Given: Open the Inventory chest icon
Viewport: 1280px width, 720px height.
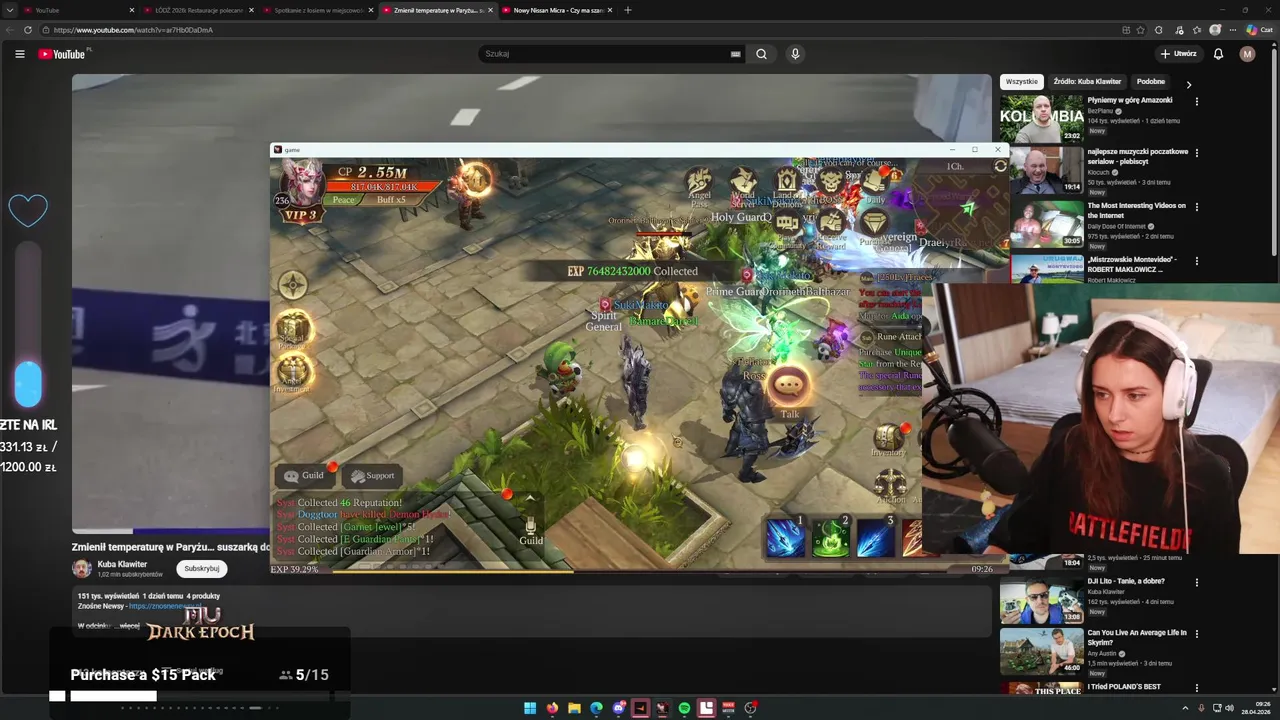Looking at the screenshot, I should coord(888,437).
